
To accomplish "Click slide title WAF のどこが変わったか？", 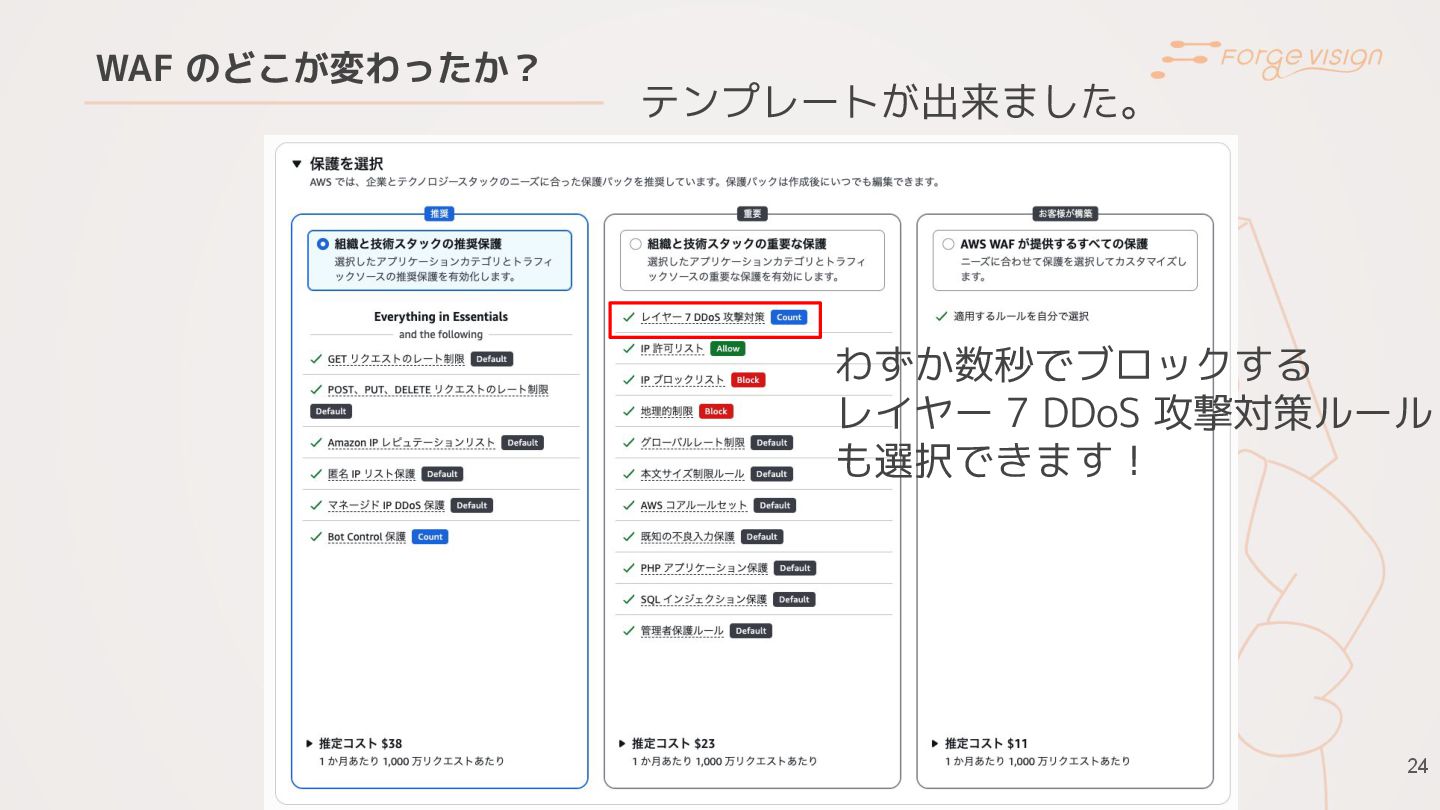I will pyautogui.click(x=319, y=68).
